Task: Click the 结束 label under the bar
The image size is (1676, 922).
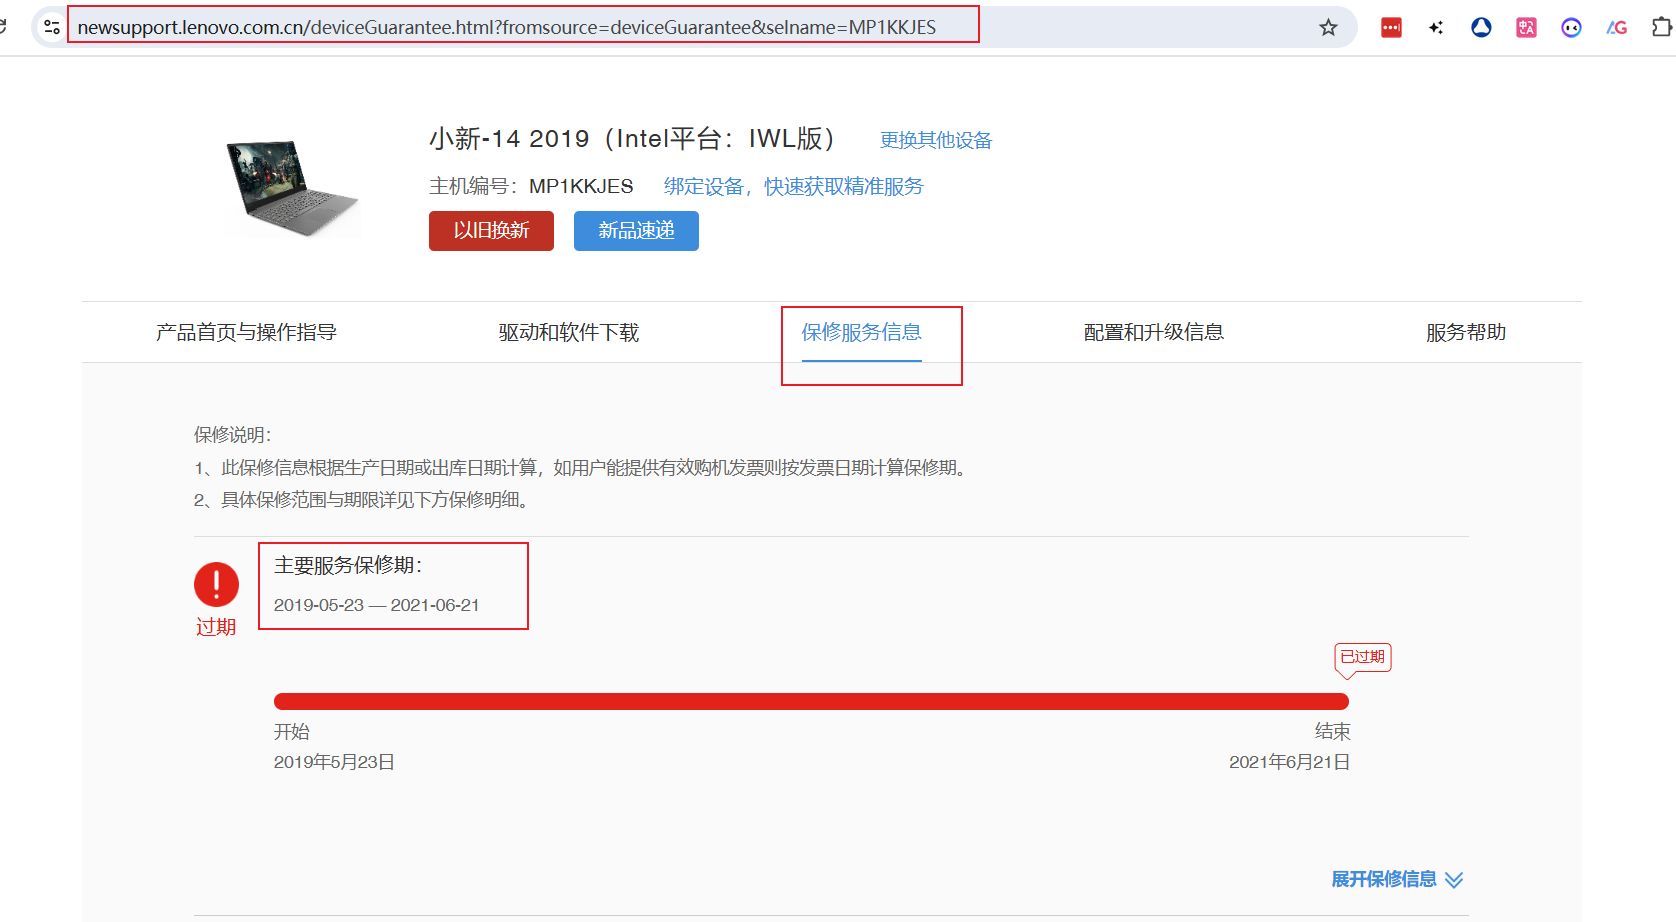Action: pyautogui.click(x=1333, y=732)
